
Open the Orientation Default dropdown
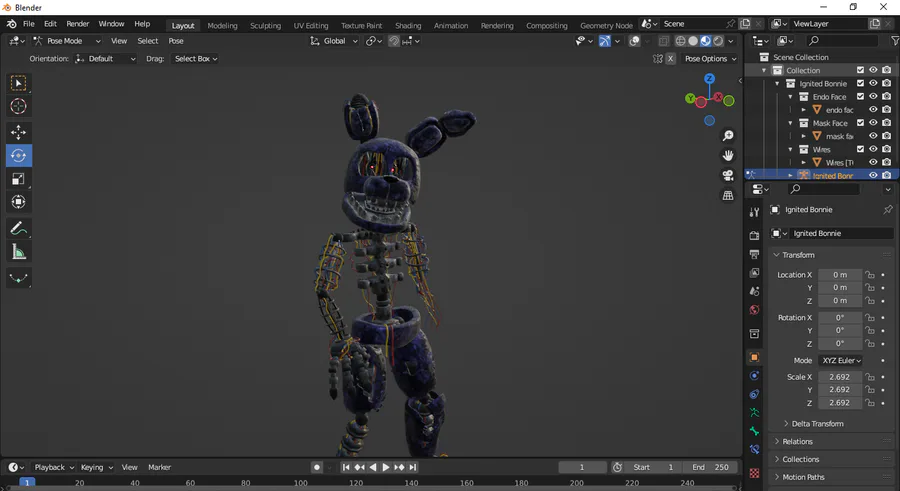click(106, 59)
